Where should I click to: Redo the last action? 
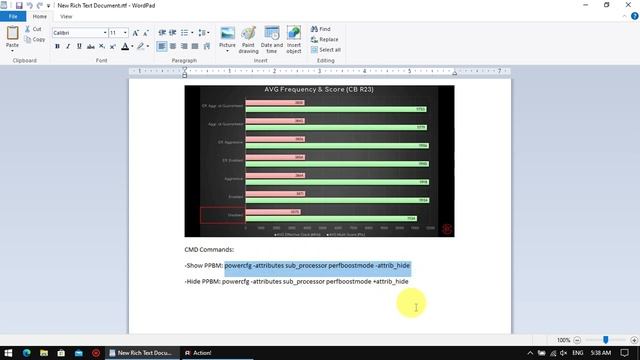[40, 5]
